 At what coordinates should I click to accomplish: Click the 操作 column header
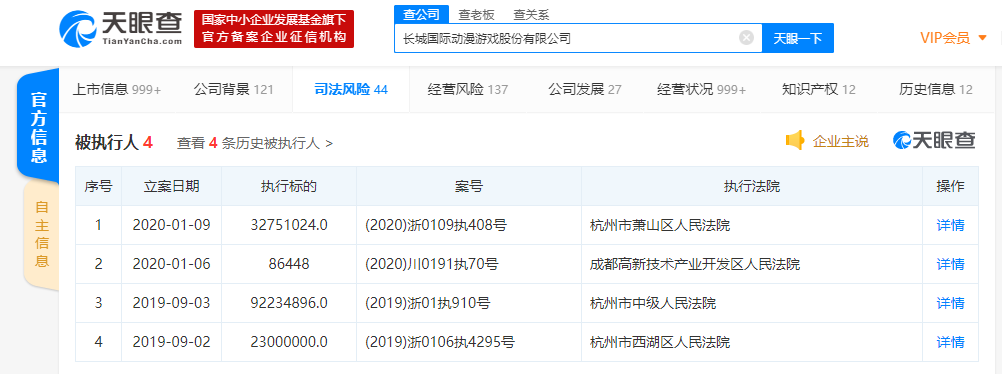coord(950,186)
